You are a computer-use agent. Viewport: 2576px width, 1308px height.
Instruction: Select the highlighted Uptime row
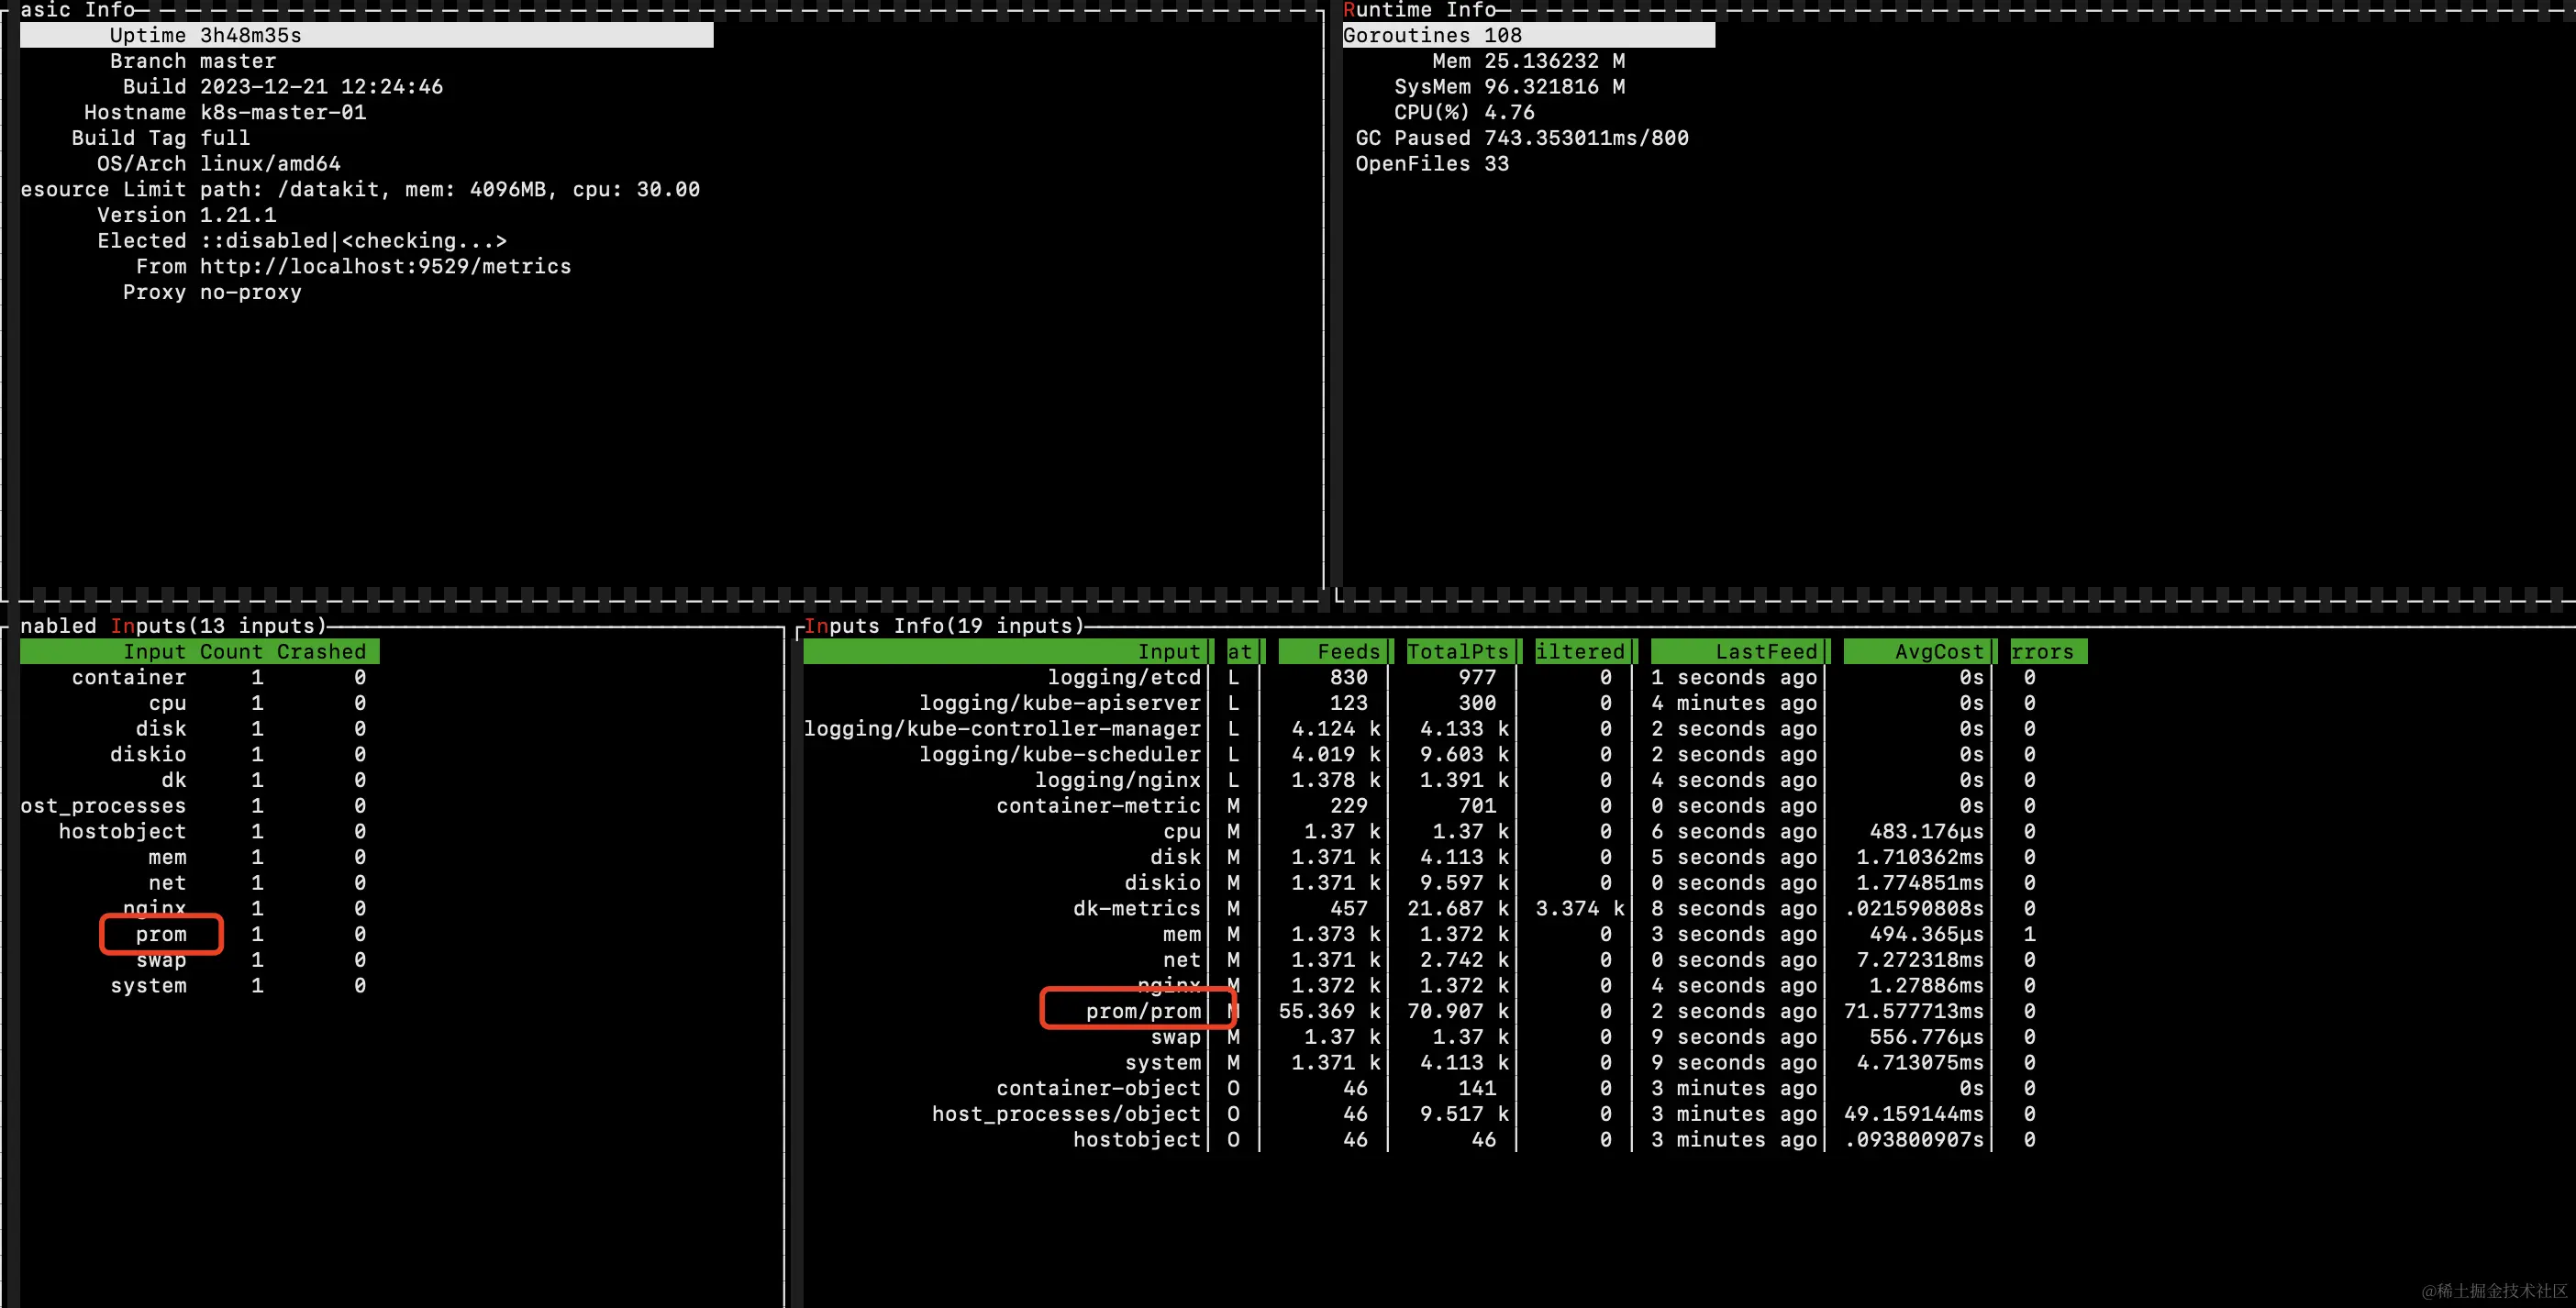click(x=366, y=35)
